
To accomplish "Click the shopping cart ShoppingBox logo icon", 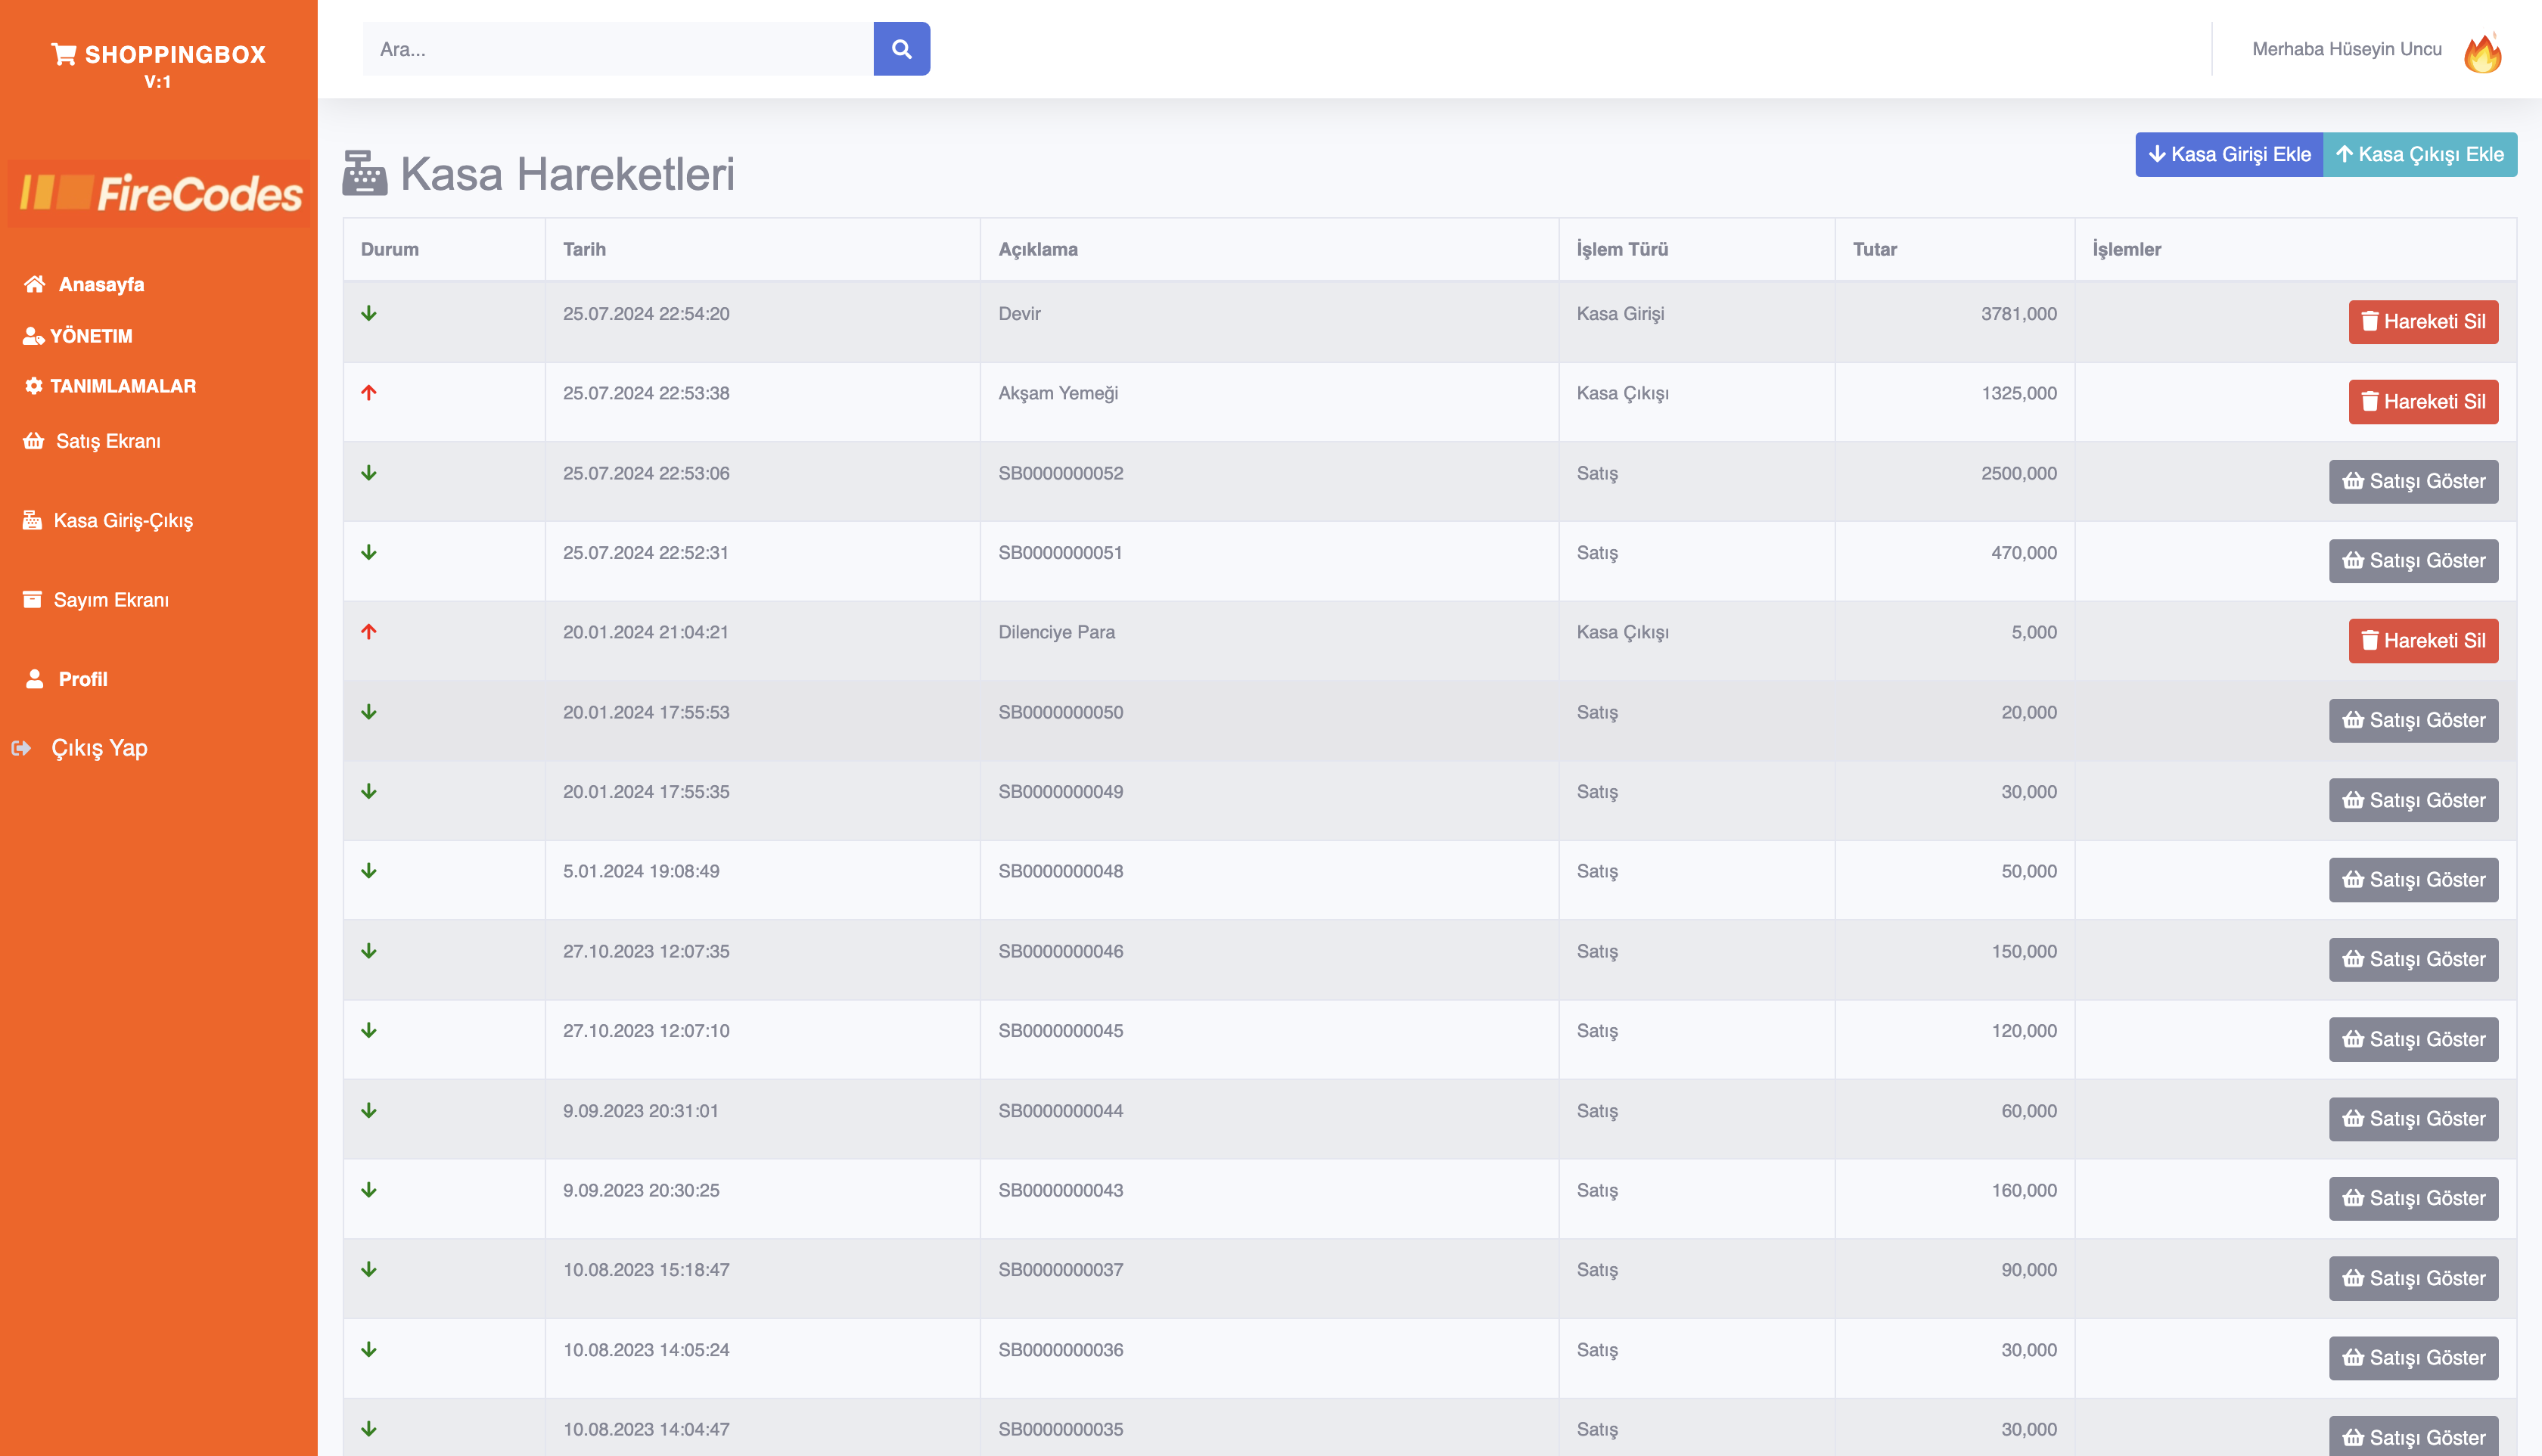I will pyautogui.click(x=63, y=54).
